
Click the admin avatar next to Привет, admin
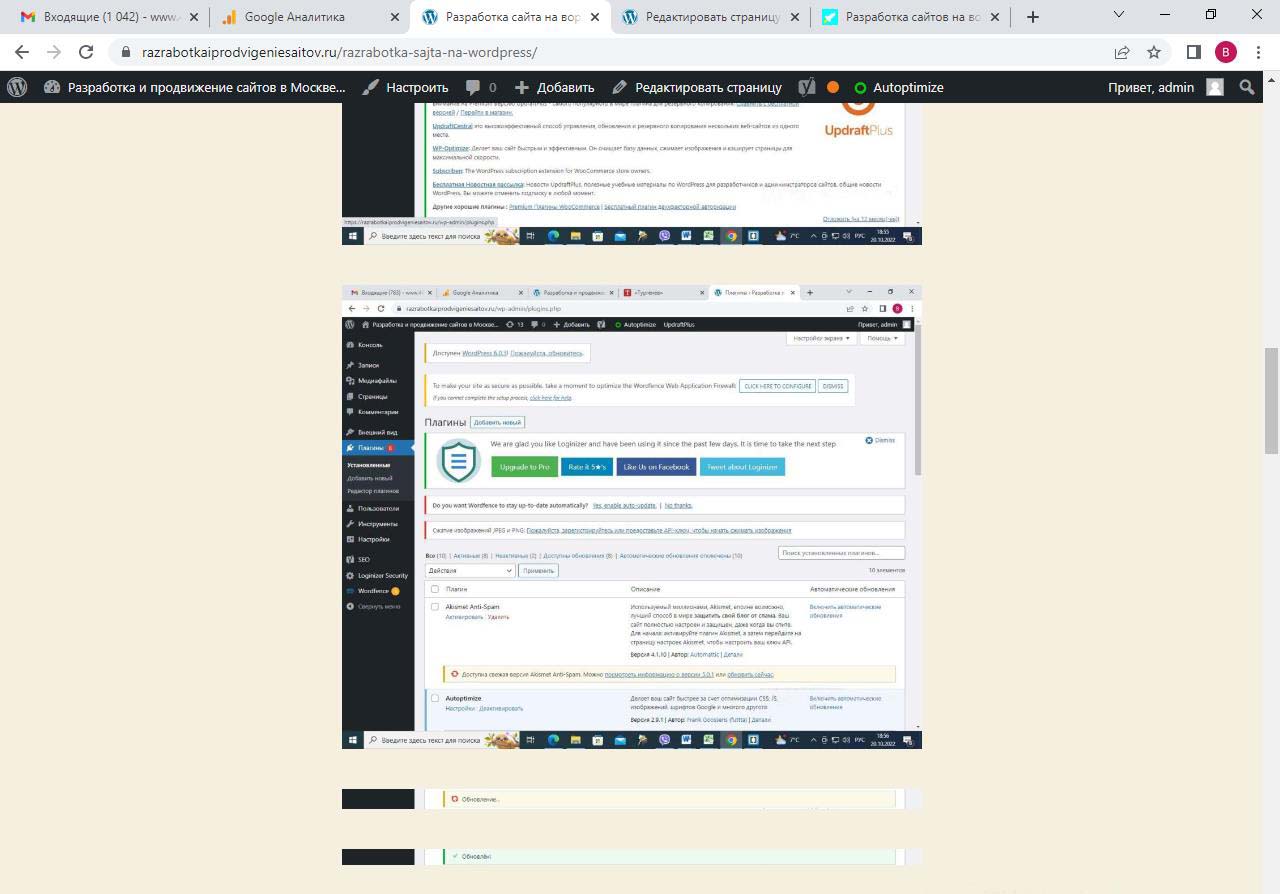(1215, 87)
